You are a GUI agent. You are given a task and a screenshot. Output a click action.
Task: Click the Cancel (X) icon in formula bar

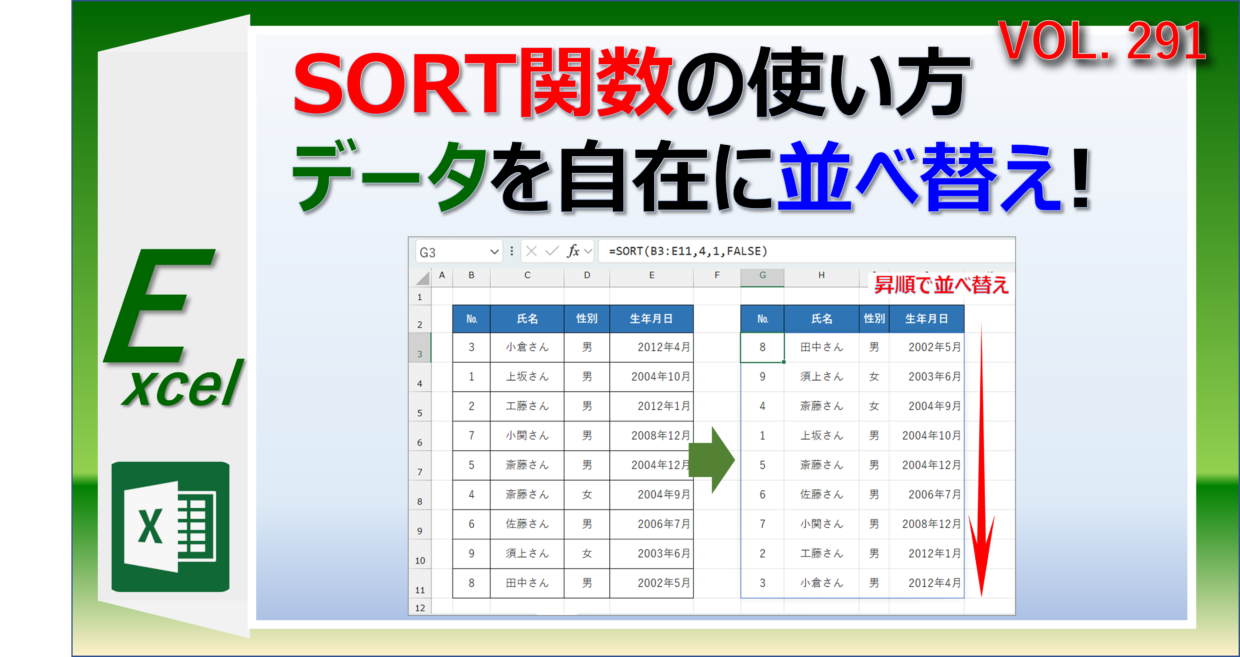[531, 251]
